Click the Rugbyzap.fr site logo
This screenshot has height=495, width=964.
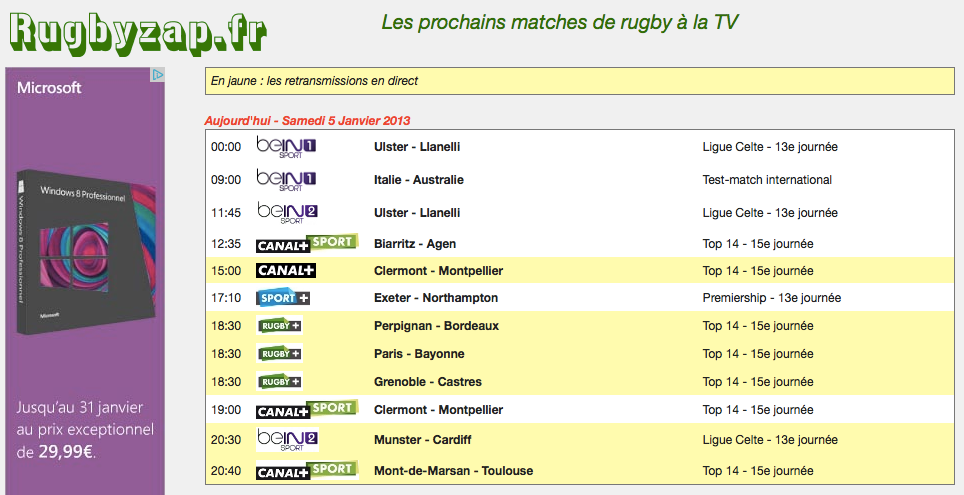pyautogui.click(x=137, y=32)
